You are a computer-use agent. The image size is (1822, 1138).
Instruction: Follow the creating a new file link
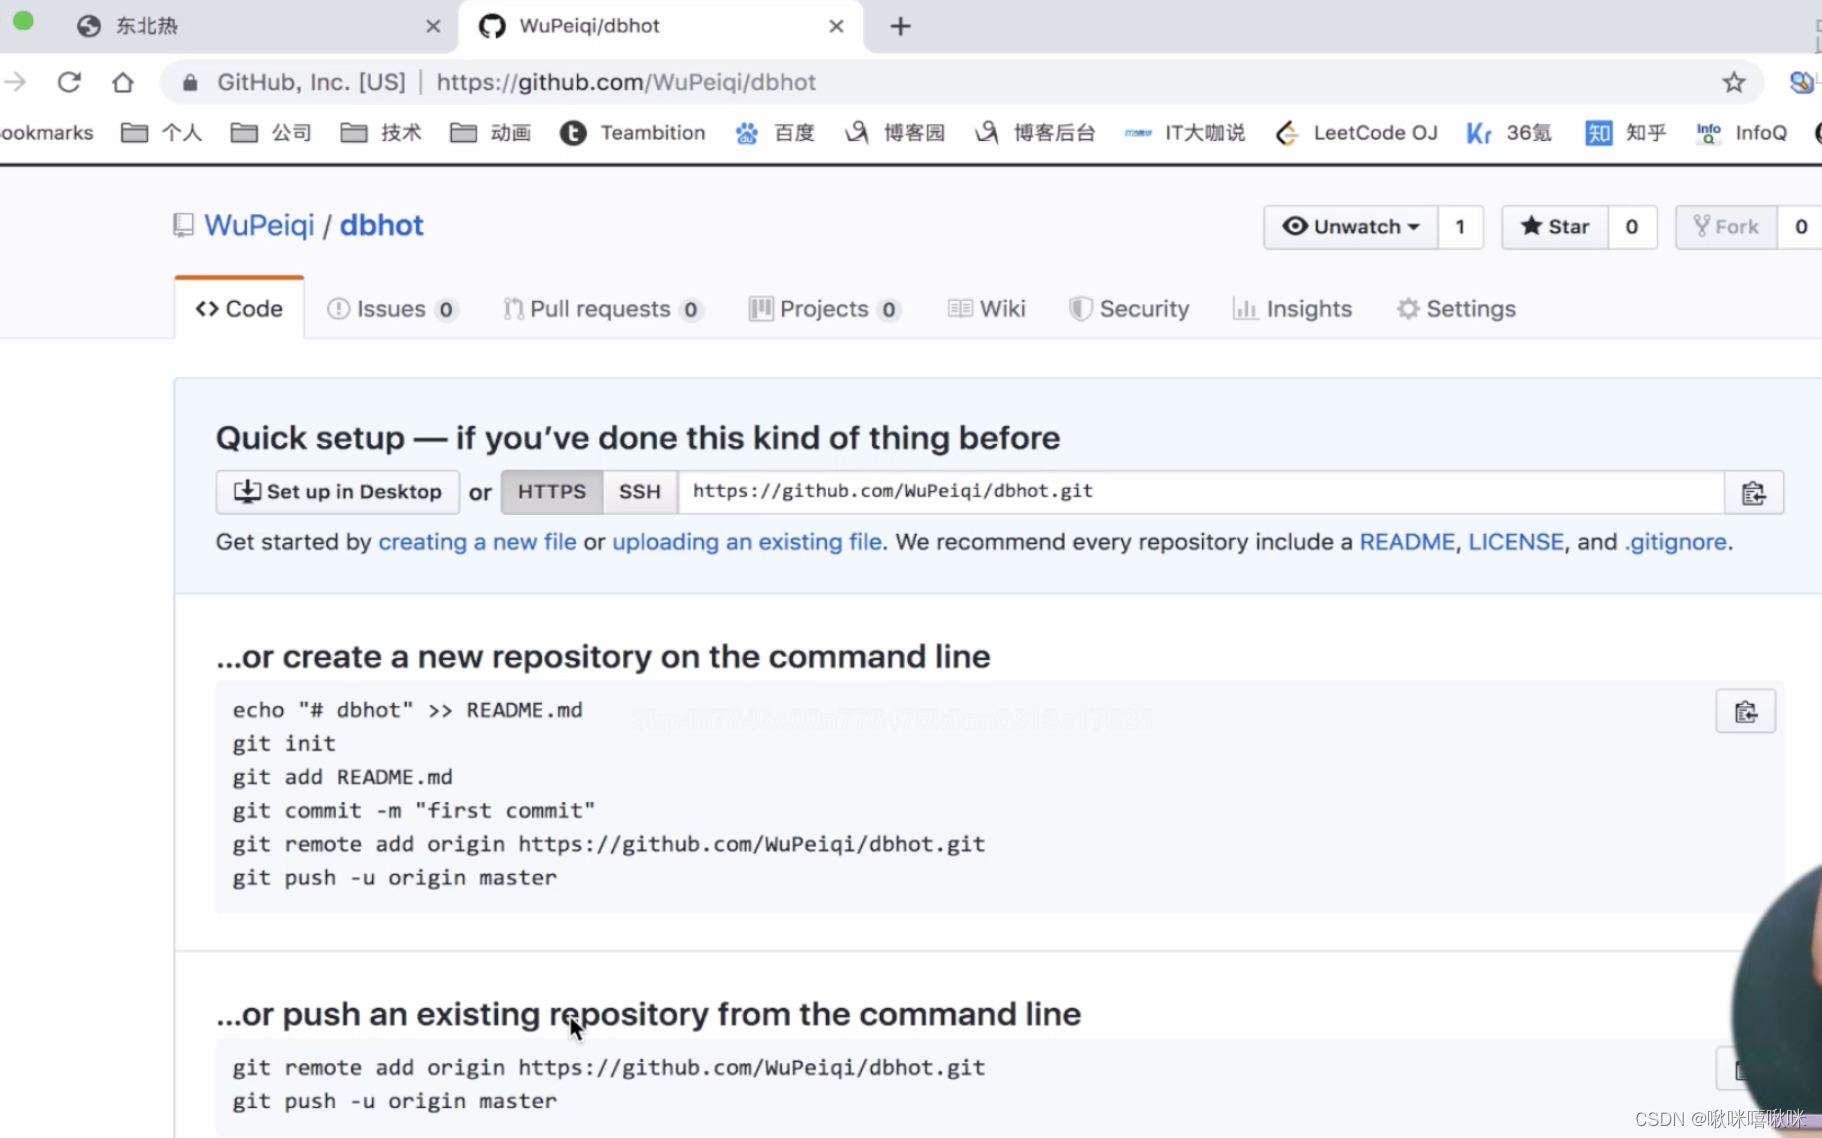pos(477,542)
